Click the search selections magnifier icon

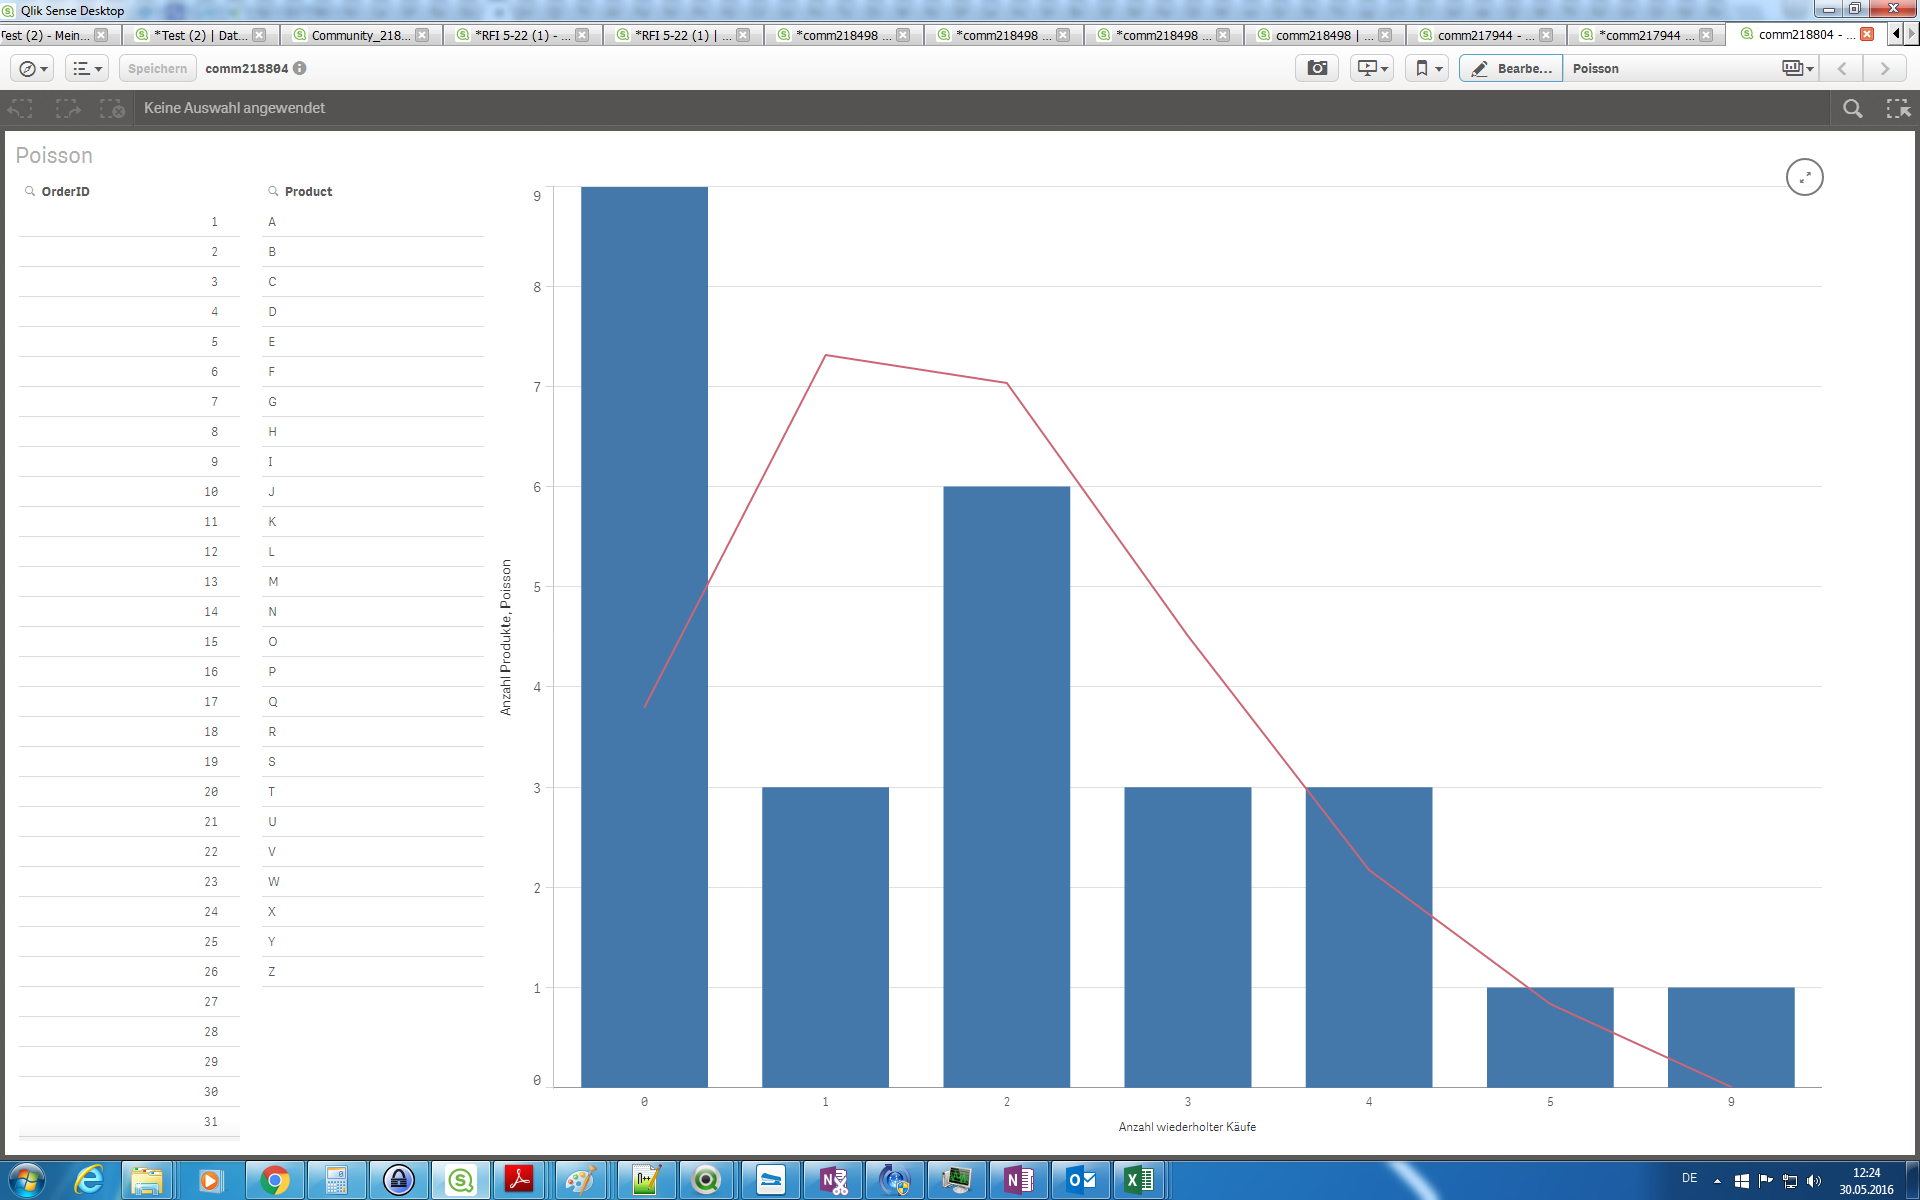[x=1852, y=108]
